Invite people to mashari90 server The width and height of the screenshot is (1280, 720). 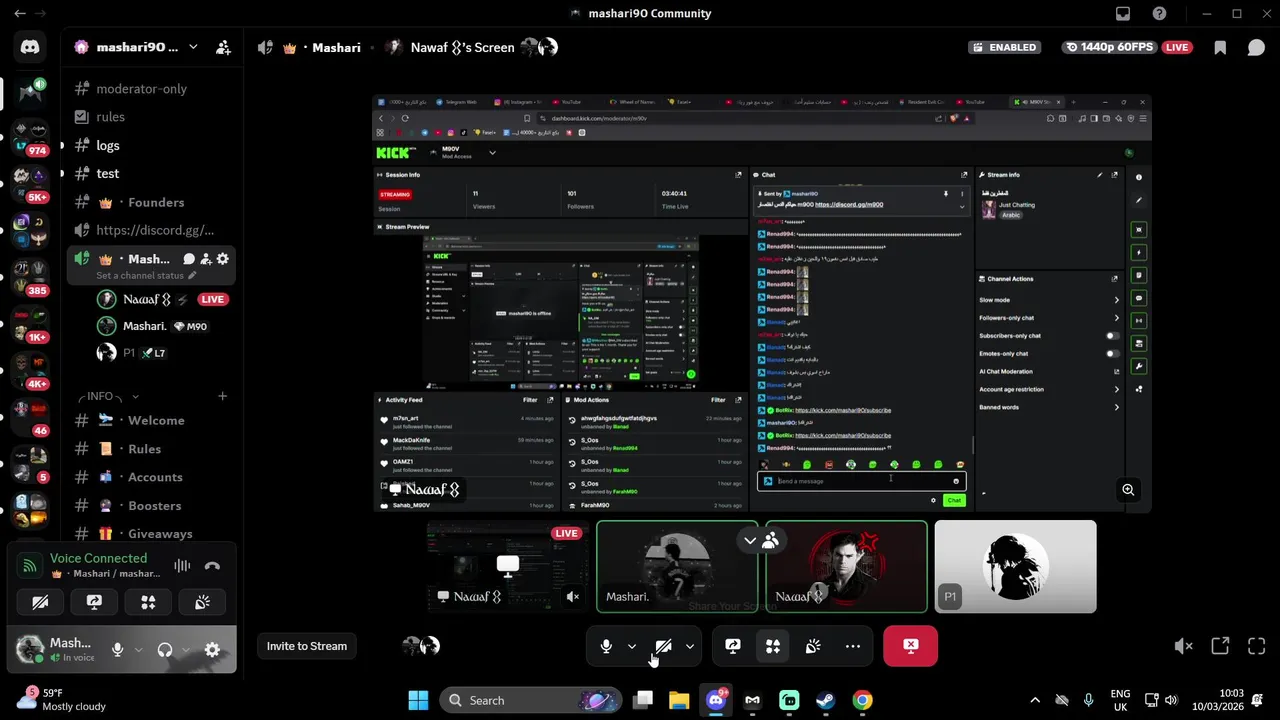pyautogui.click(x=223, y=47)
